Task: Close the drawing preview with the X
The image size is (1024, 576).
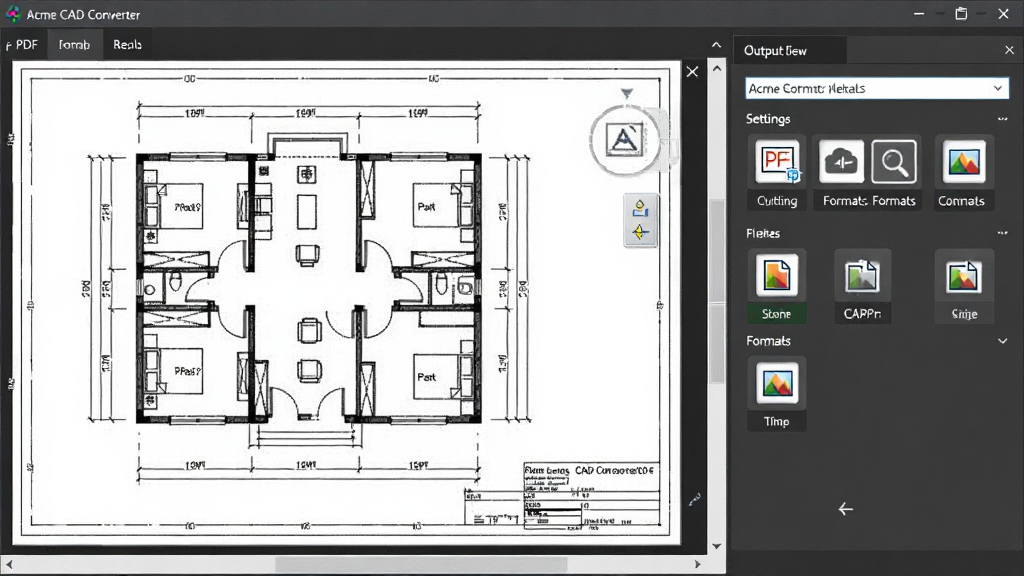Action: tap(692, 71)
